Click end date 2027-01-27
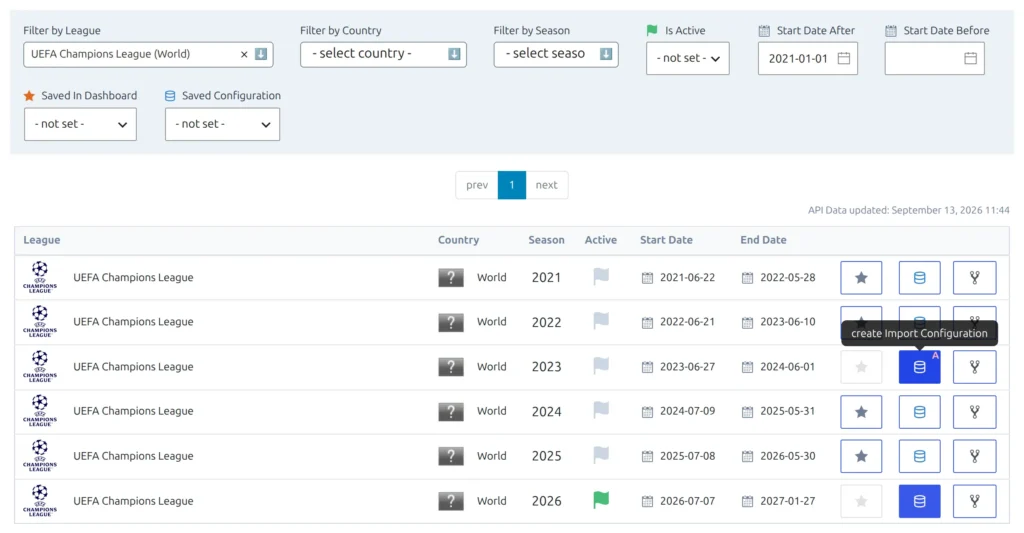 [788, 501]
